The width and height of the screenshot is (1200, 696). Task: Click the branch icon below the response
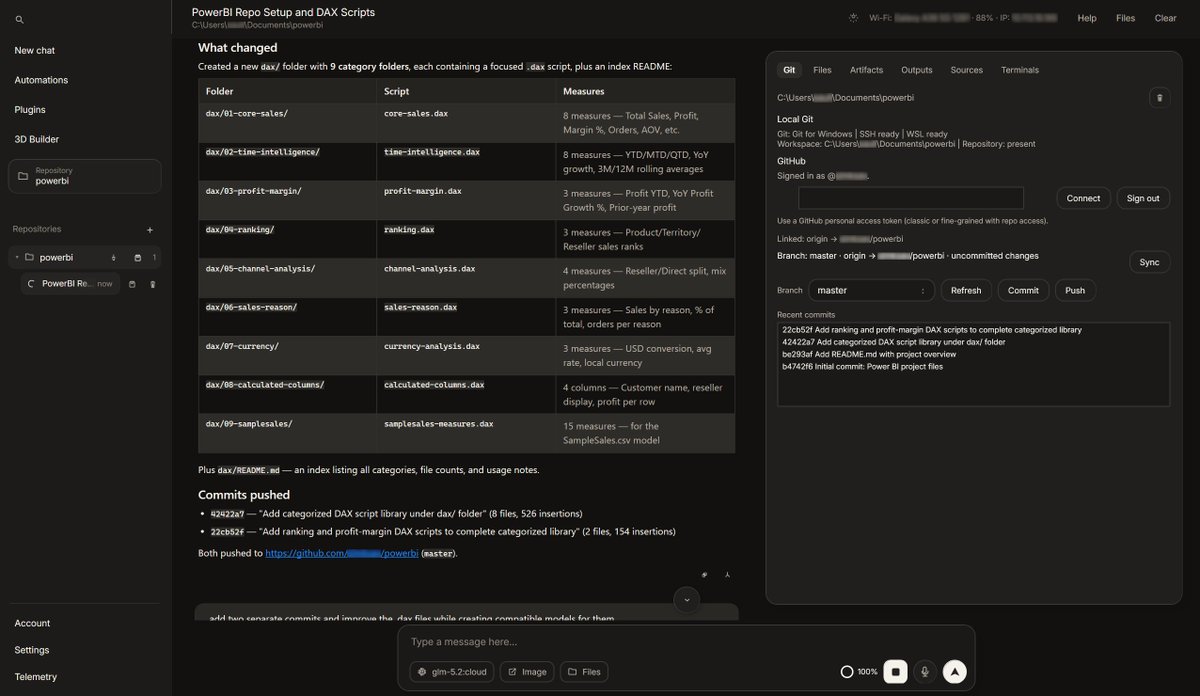pyautogui.click(x=727, y=575)
